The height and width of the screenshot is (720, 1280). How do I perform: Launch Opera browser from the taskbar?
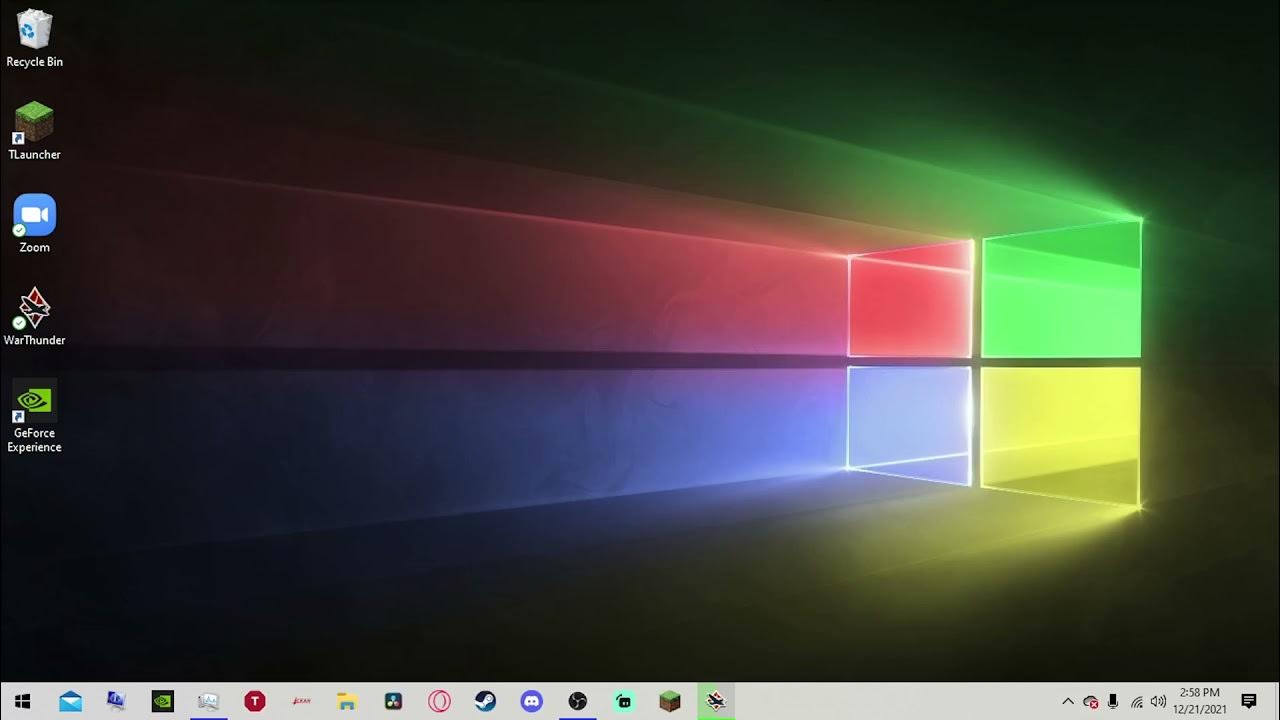click(x=439, y=701)
